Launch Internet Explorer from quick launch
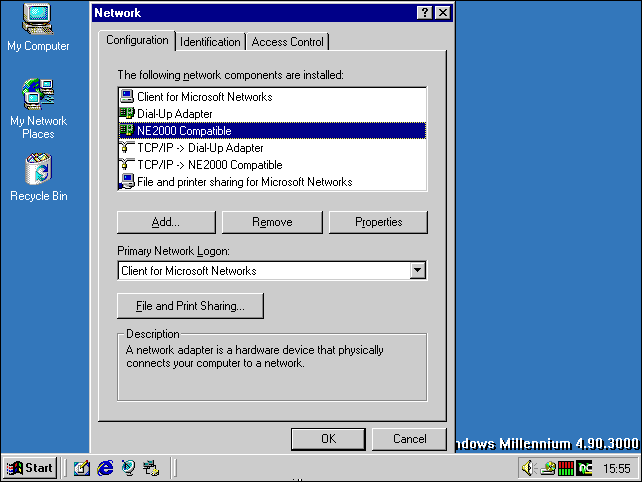 coord(105,468)
